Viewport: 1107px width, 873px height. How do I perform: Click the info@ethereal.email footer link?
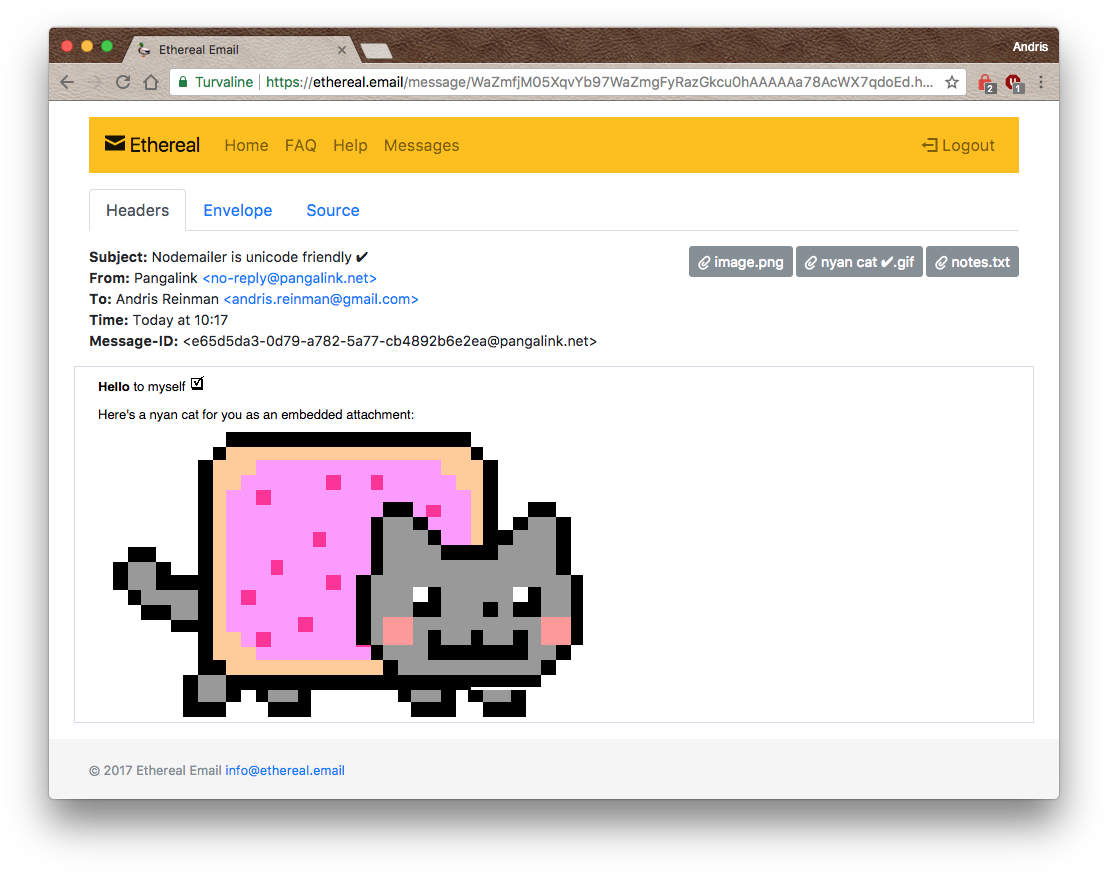pos(285,770)
